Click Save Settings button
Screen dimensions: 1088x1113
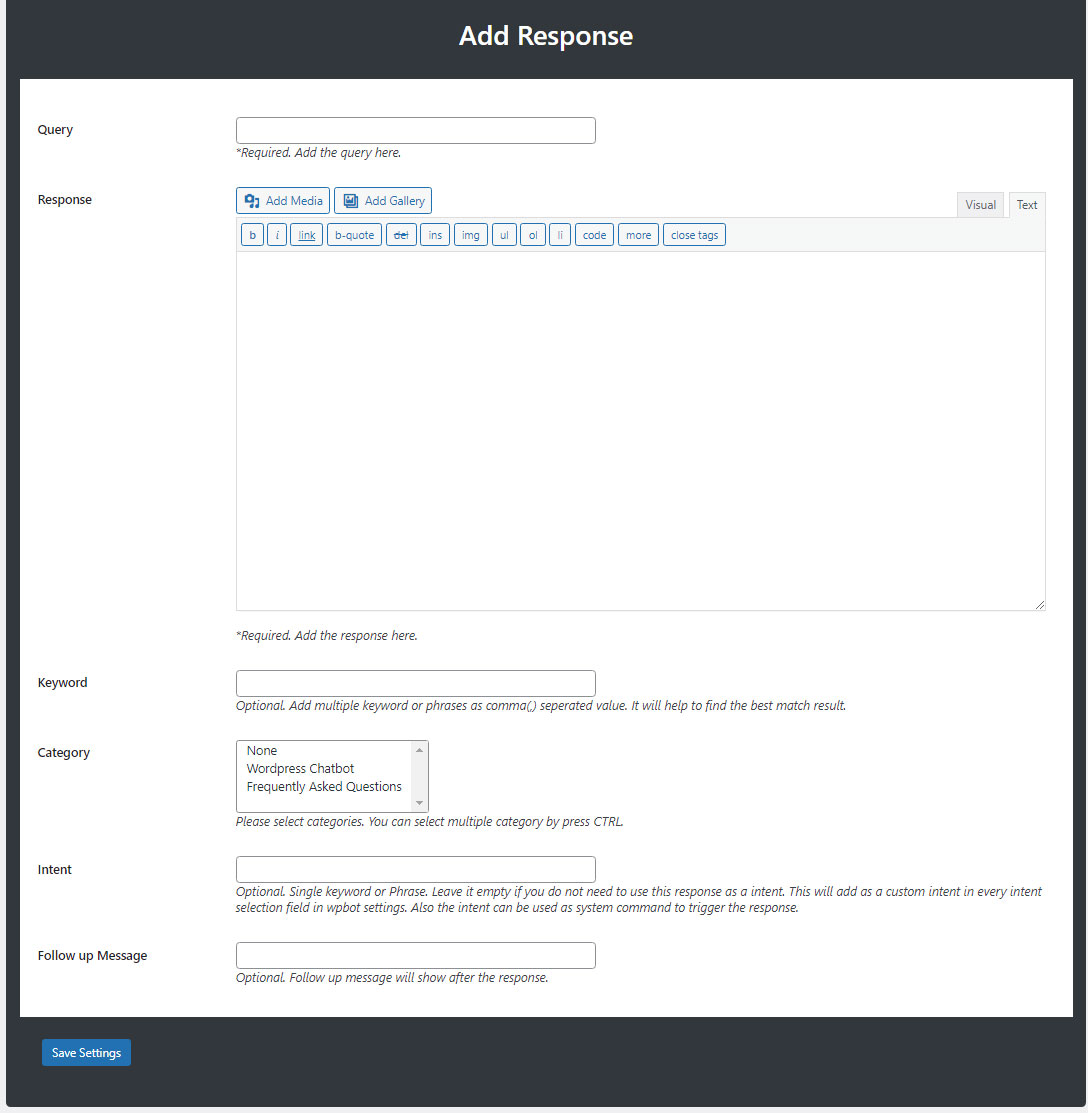tap(86, 1053)
